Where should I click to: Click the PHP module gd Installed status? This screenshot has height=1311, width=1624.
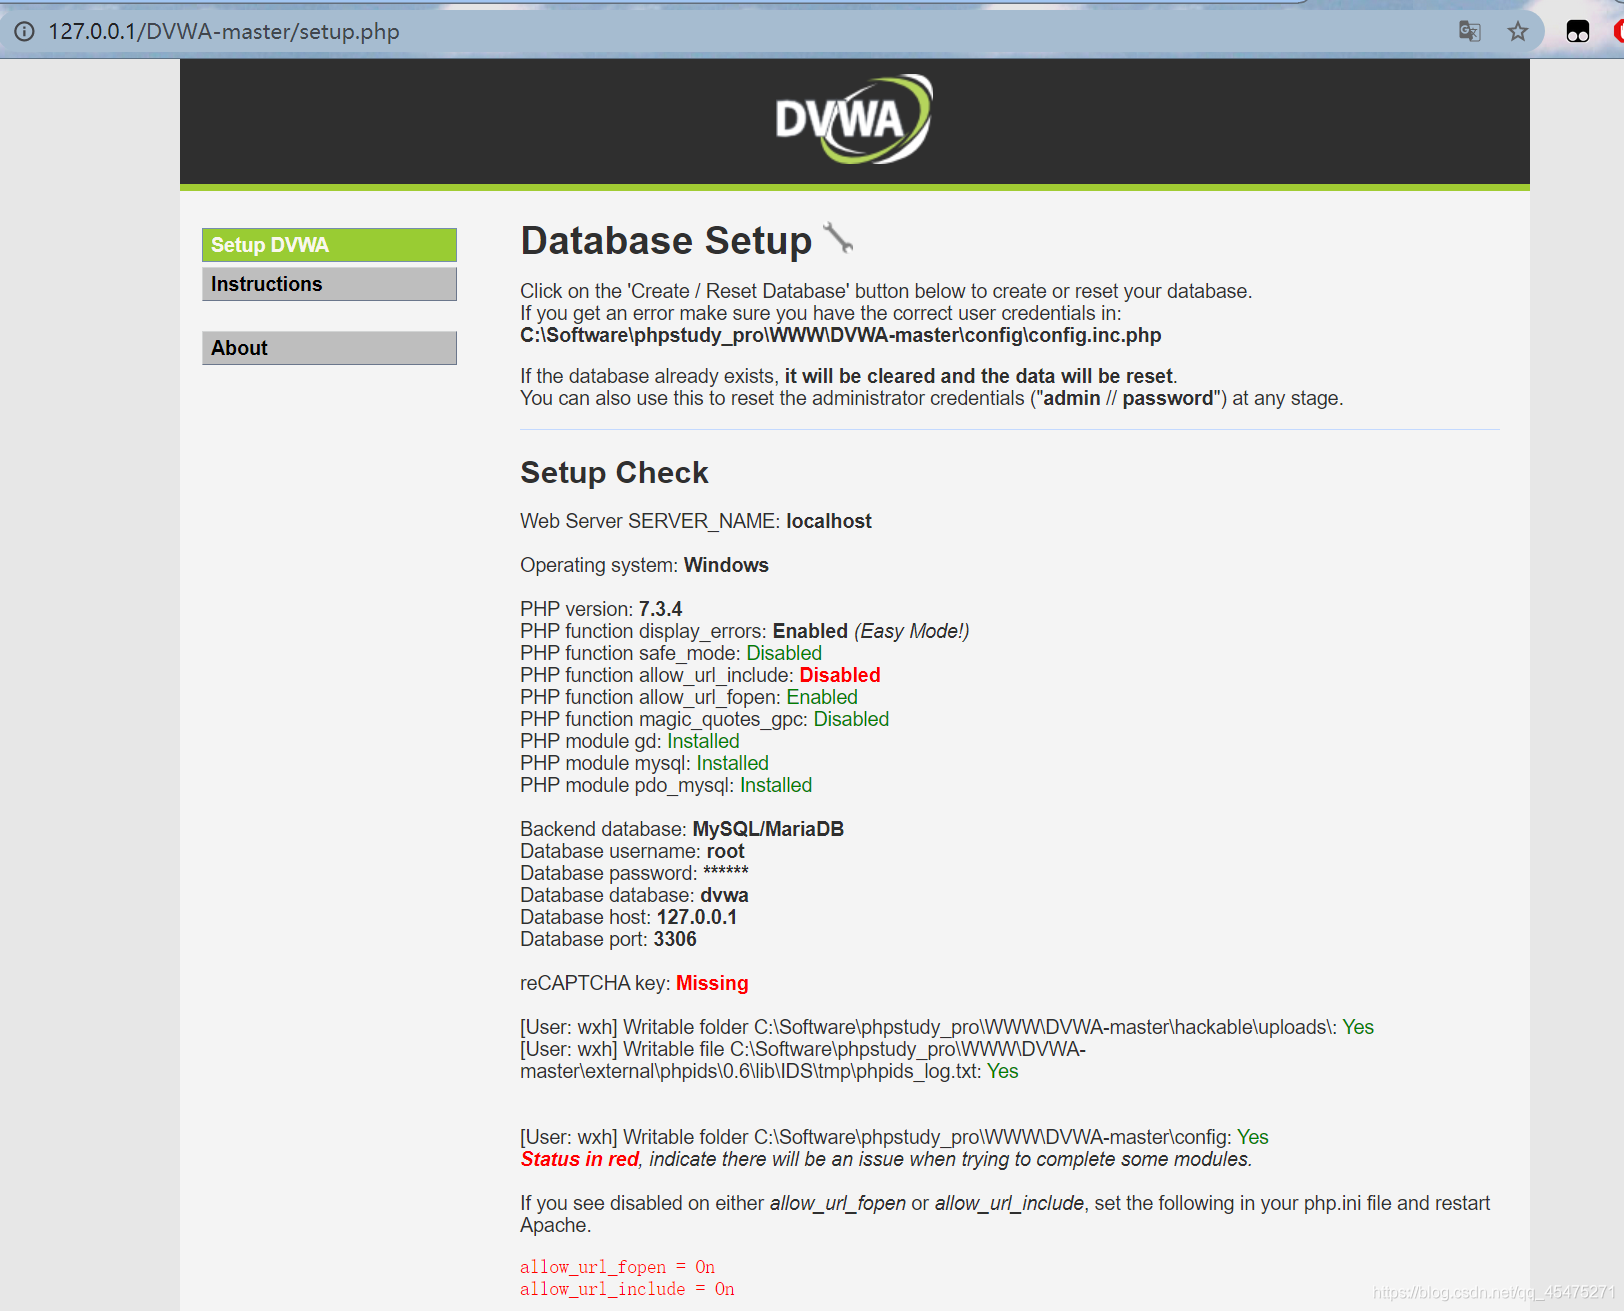coord(703,741)
